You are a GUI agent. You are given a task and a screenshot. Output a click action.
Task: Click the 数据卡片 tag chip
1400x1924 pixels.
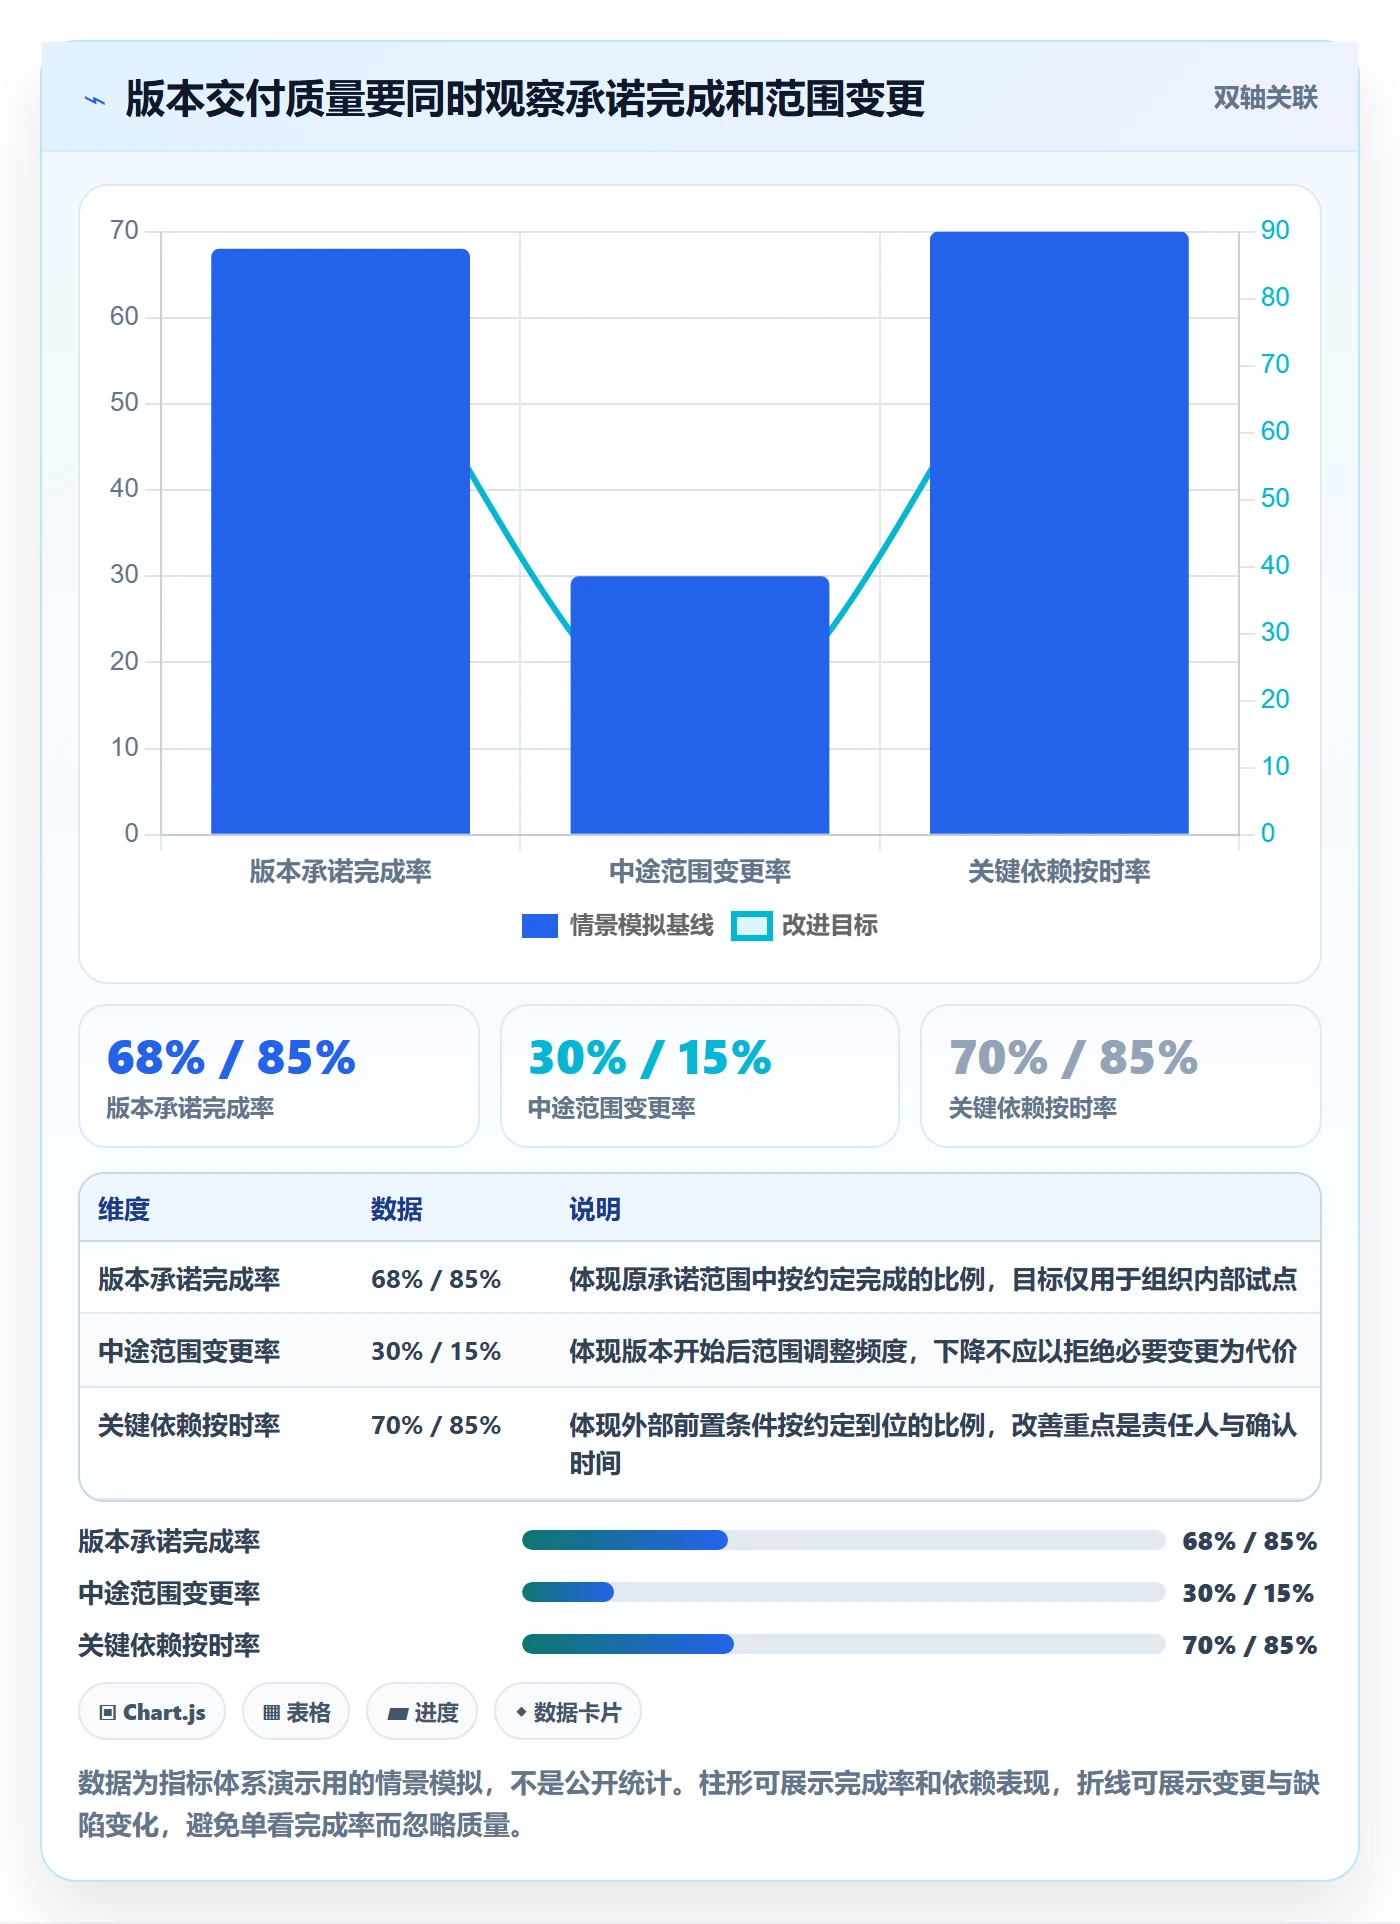point(568,1712)
